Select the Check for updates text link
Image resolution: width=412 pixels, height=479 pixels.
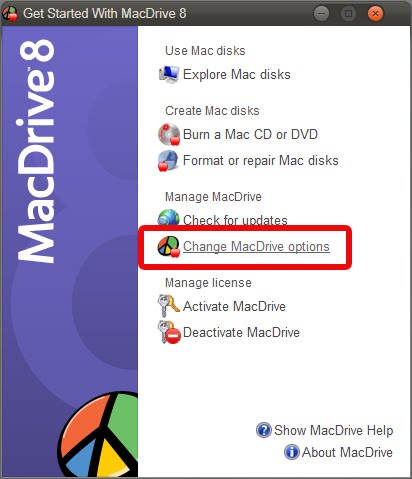pyautogui.click(x=235, y=220)
